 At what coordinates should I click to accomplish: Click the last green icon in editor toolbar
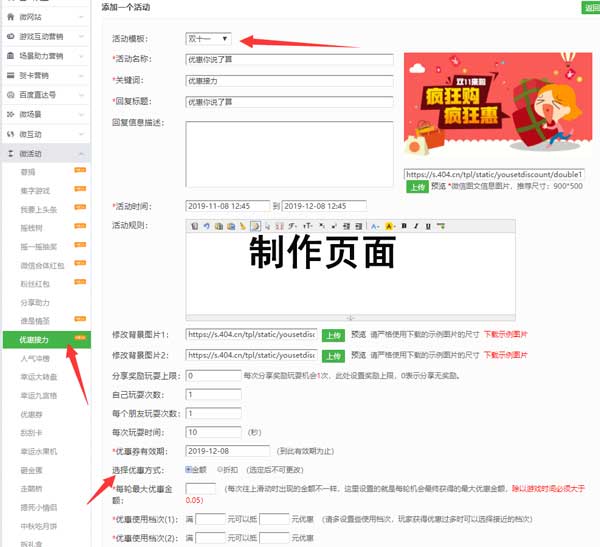pyautogui.click(x=441, y=226)
